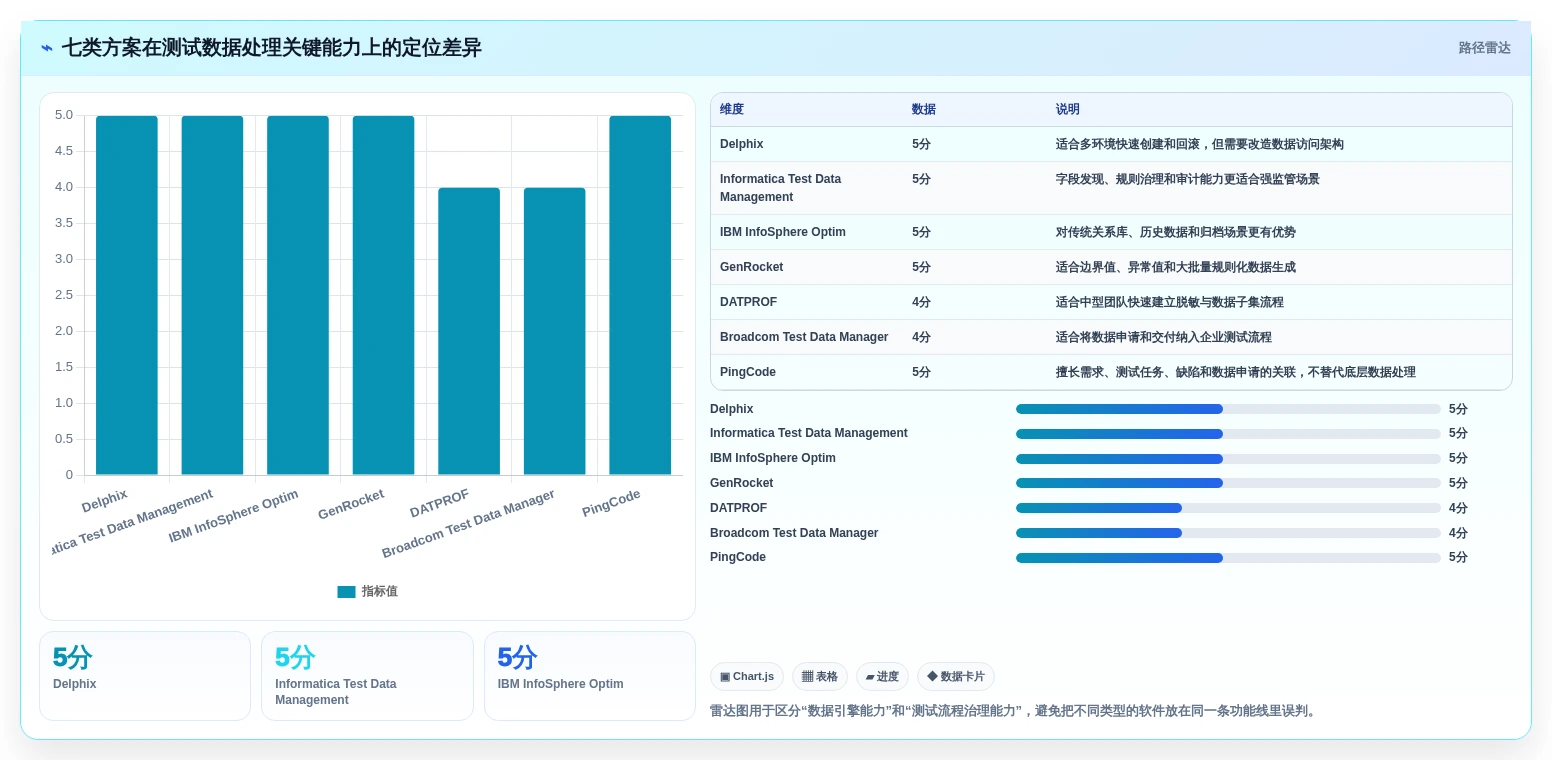Screen dimensions: 1552x760
Task: Select the 表格 tag
Action: [x=820, y=676]
